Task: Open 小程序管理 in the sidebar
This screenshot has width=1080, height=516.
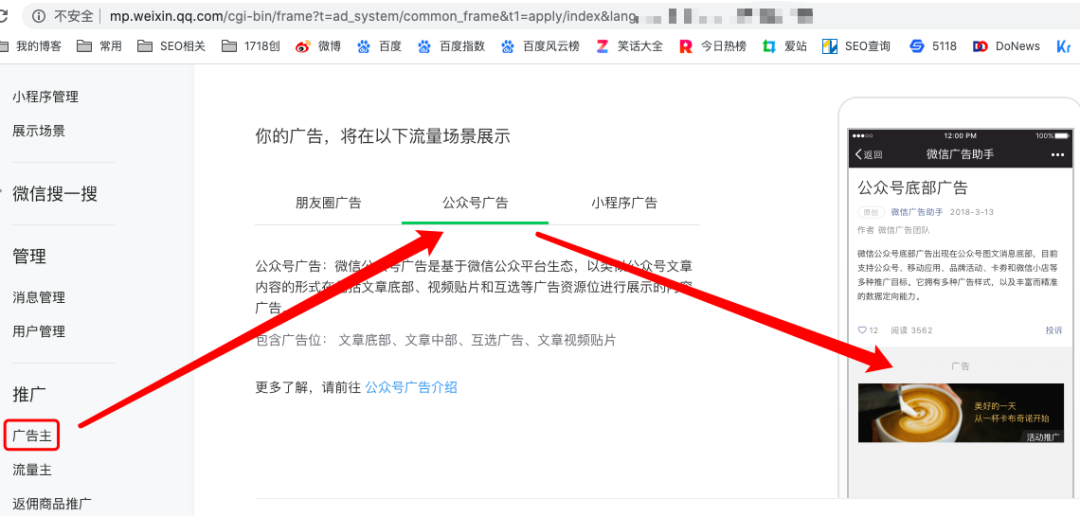Action: pos(45,97)
